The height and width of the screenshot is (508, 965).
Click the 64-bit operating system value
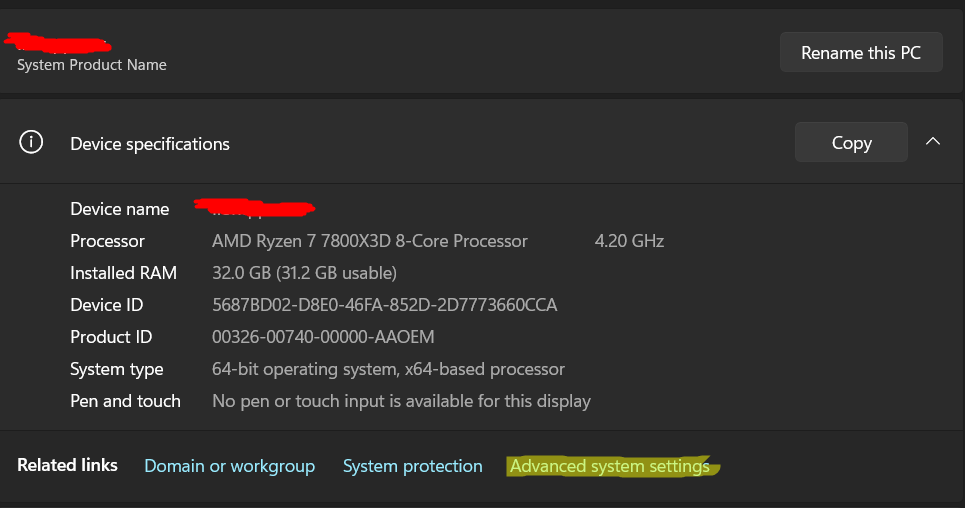(388, 369)
